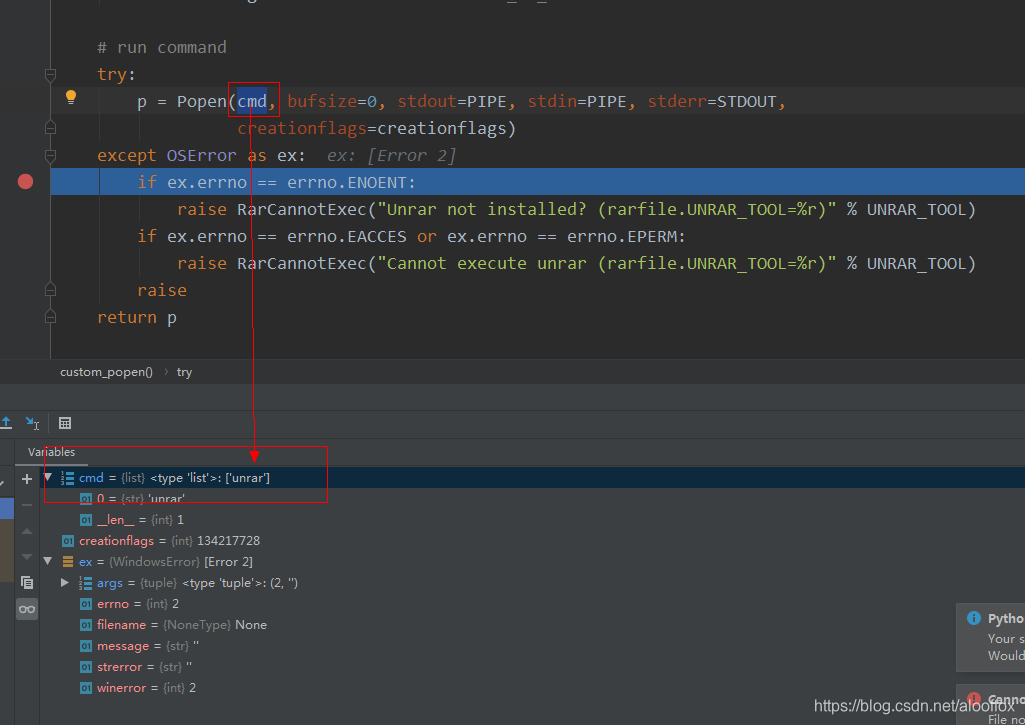
Task: Click the Remove Watch minus icon
Action: tap(27, 504)
